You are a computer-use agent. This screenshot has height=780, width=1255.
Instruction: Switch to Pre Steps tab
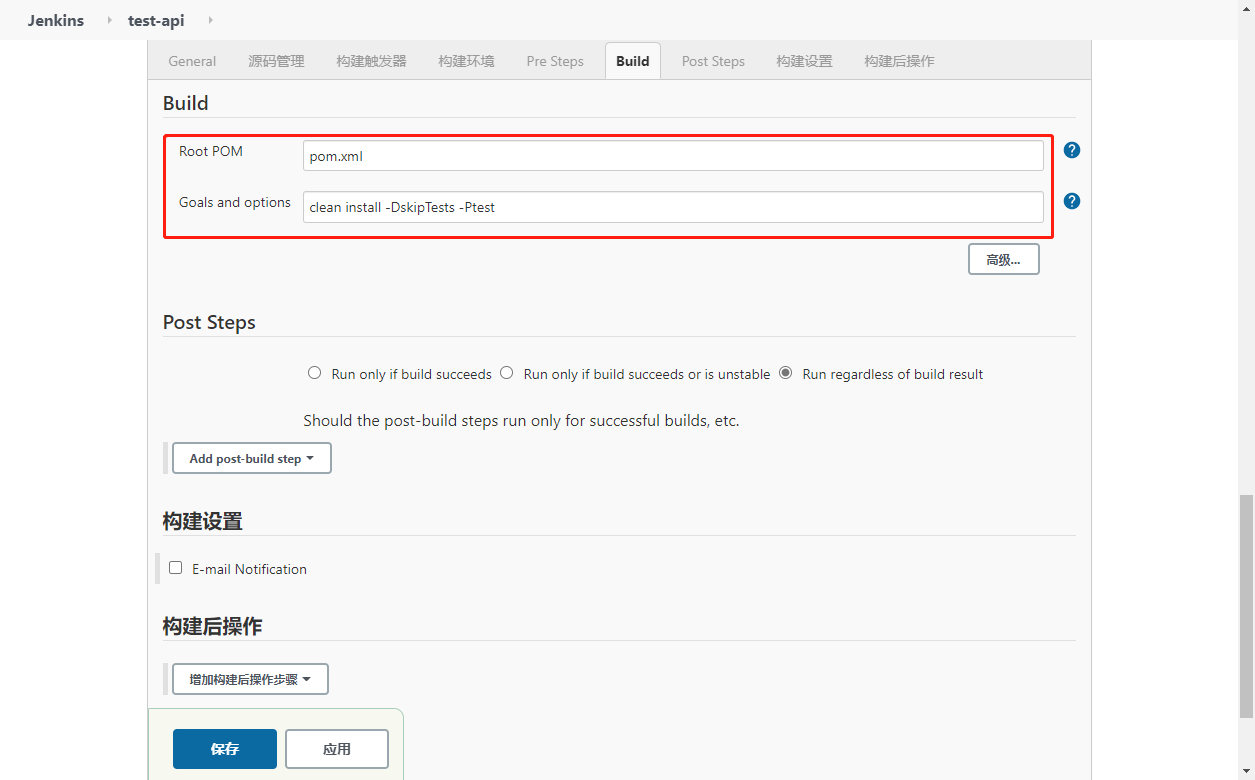pos(555,61)
